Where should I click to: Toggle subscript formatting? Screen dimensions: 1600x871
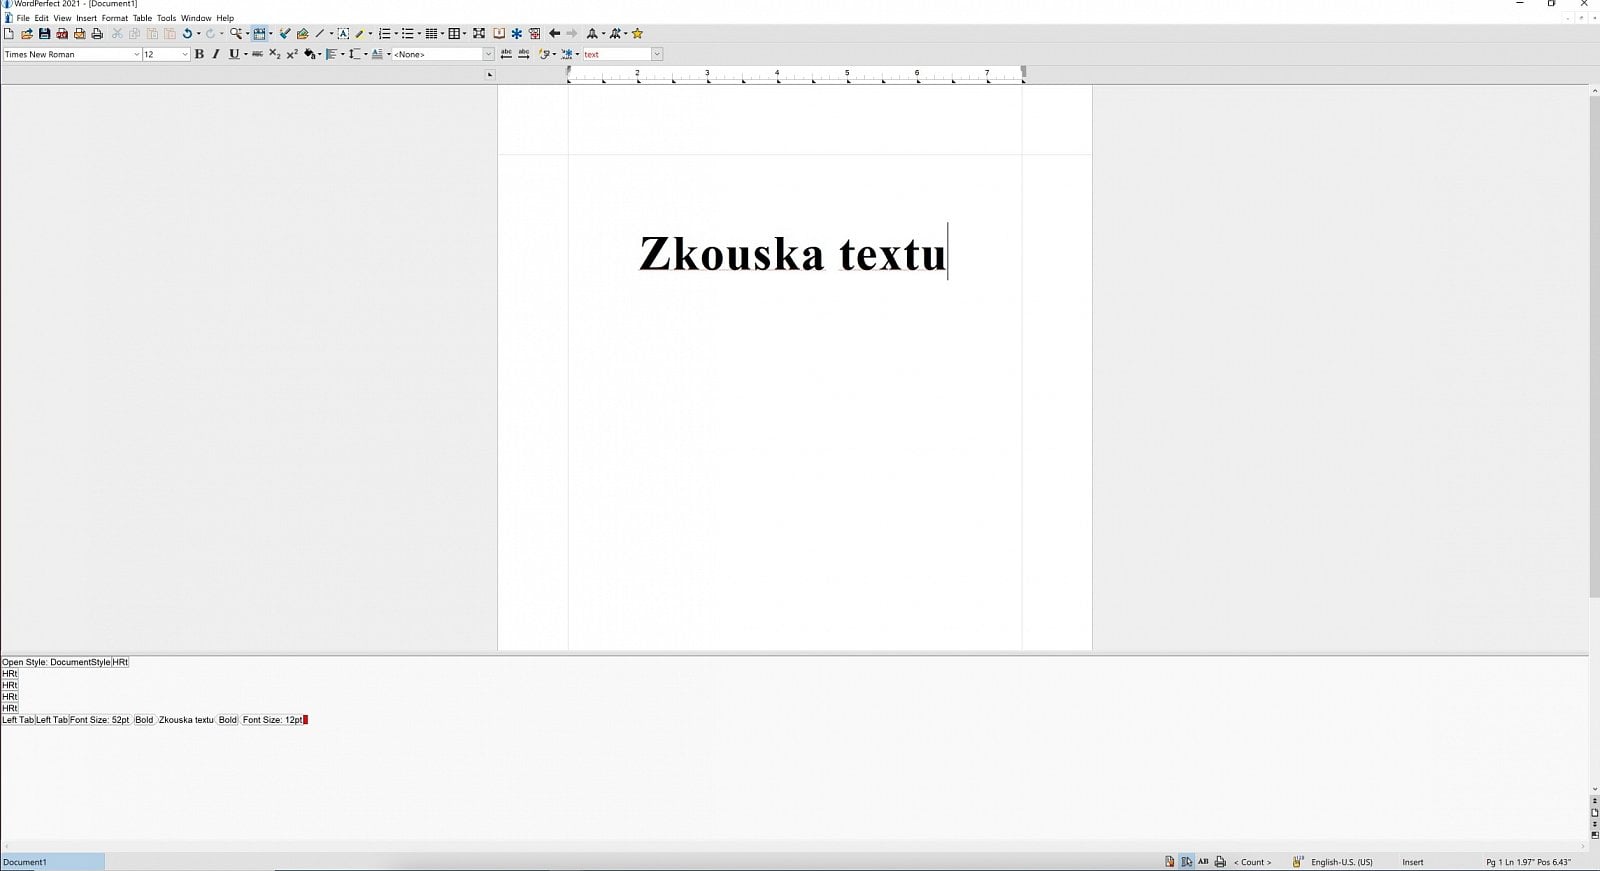pos(275,54)
